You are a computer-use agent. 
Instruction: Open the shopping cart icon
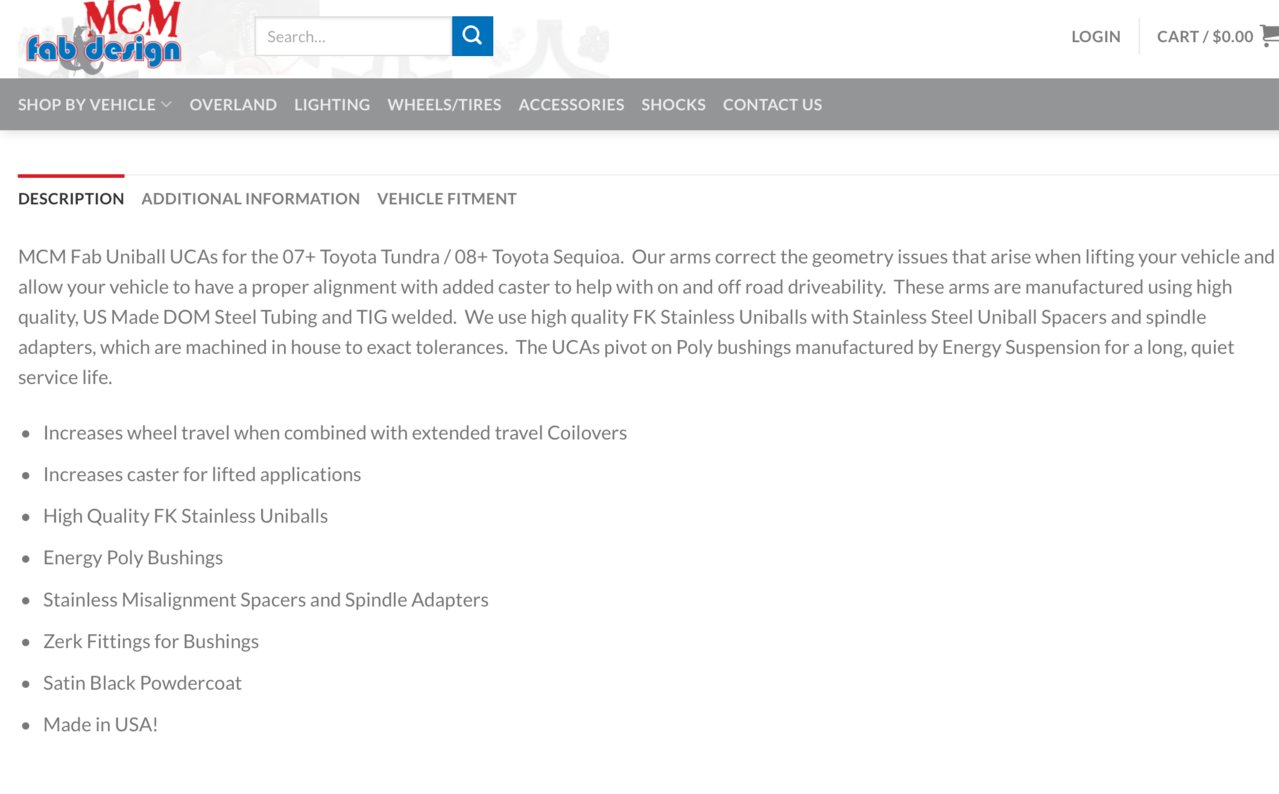coord(1270,36)
